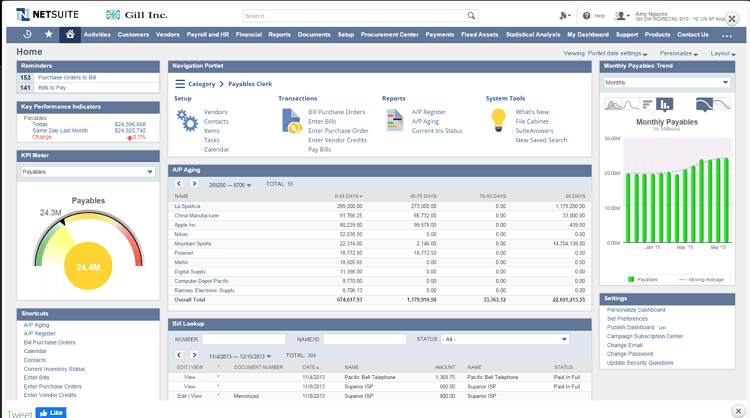Open the Bill Lookup Status dropdown
This screenshot has height=418, width=750.
tap(505, 339)
